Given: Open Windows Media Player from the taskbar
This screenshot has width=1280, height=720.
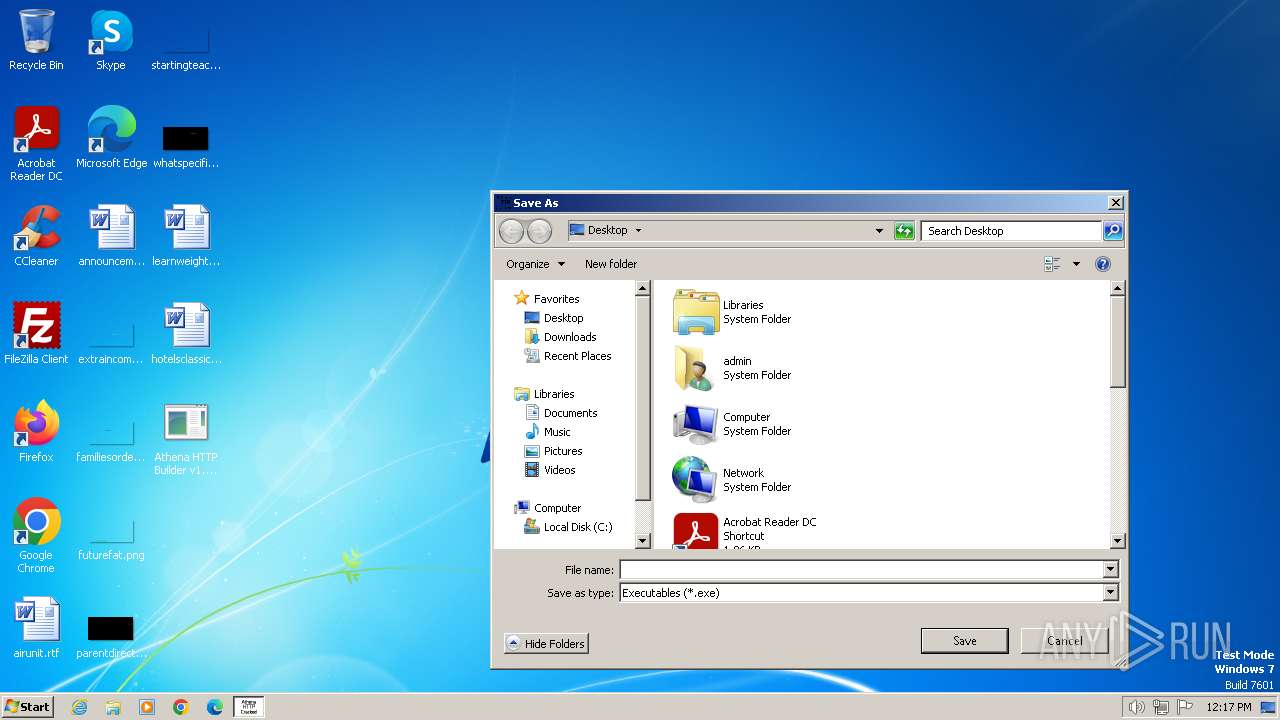Looking at the screenshot, I should coord(147,707).
